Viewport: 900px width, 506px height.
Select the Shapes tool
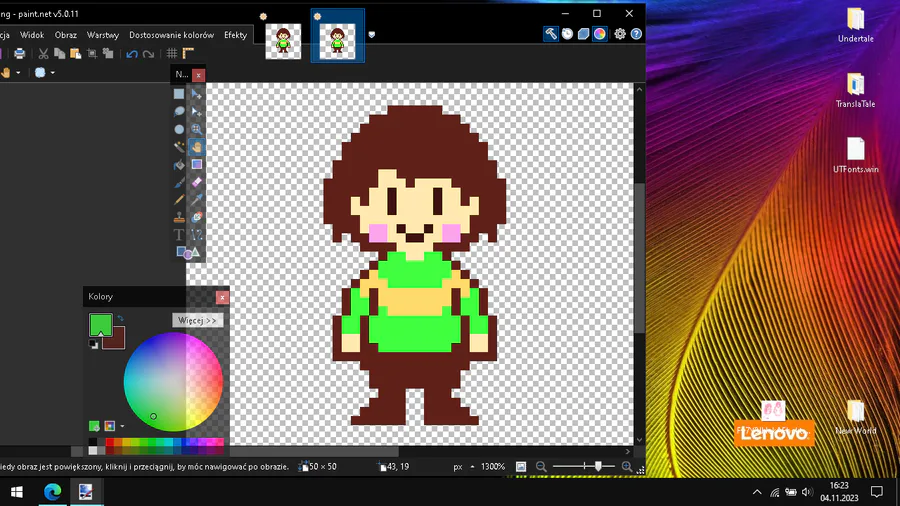(188, 252)
